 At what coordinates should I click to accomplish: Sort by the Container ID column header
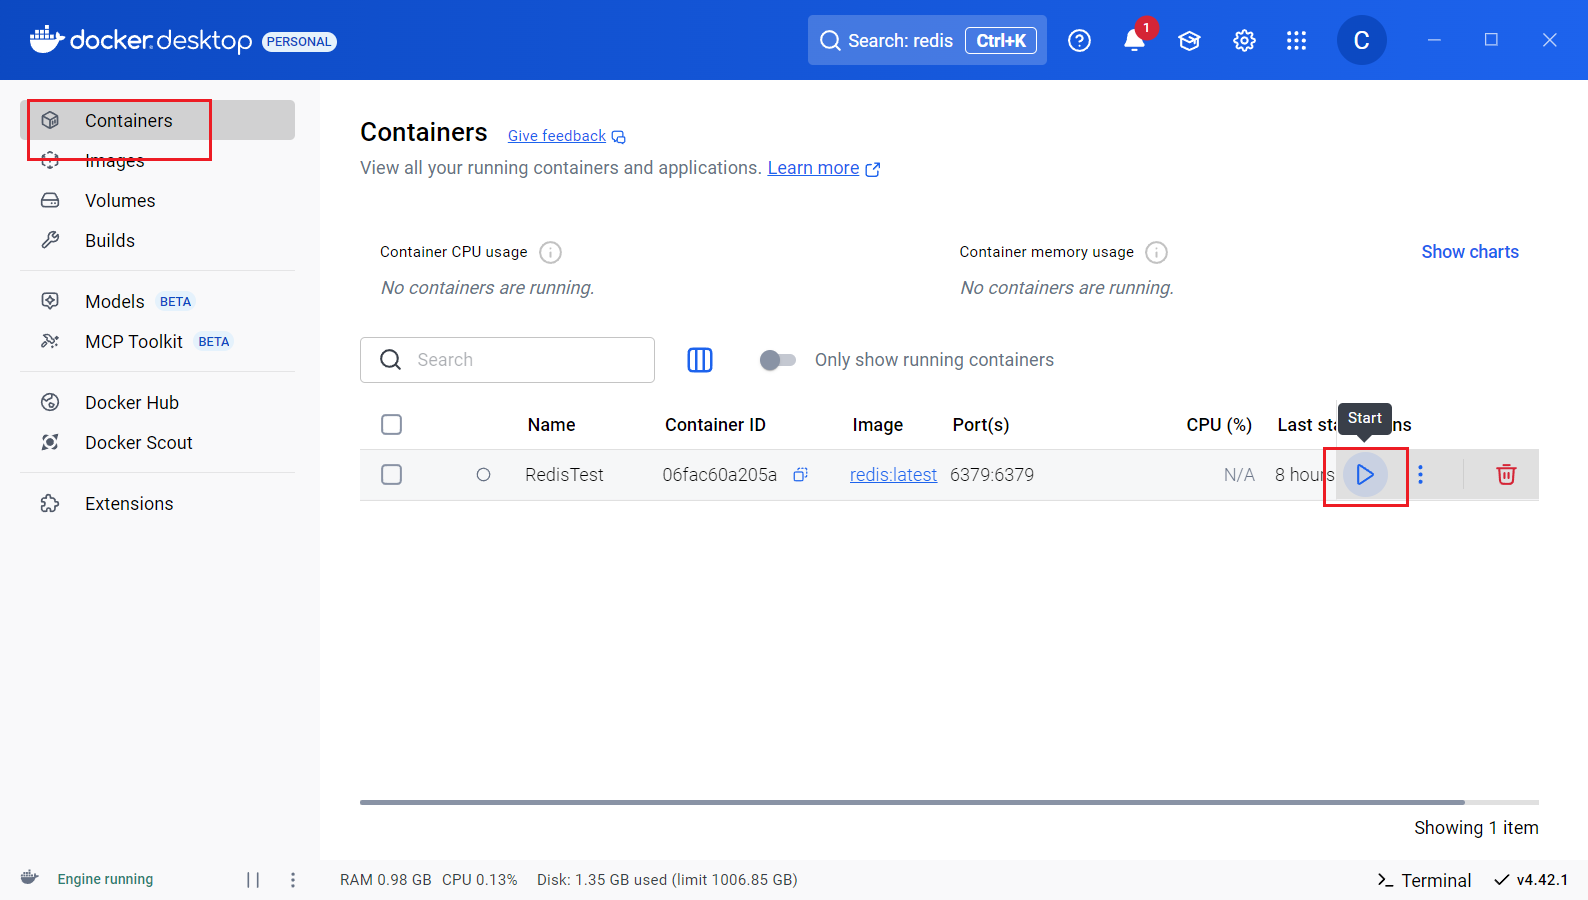click(715, 425)
